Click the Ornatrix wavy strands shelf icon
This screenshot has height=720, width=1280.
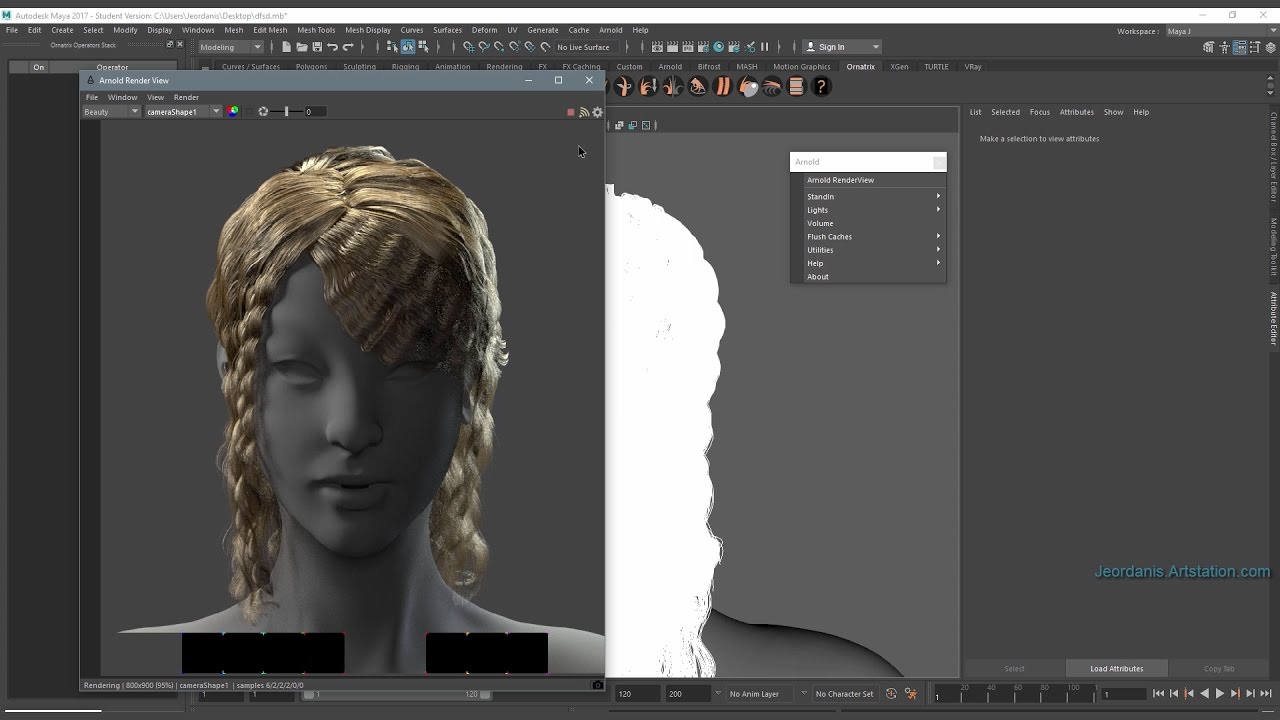(772, 87)
